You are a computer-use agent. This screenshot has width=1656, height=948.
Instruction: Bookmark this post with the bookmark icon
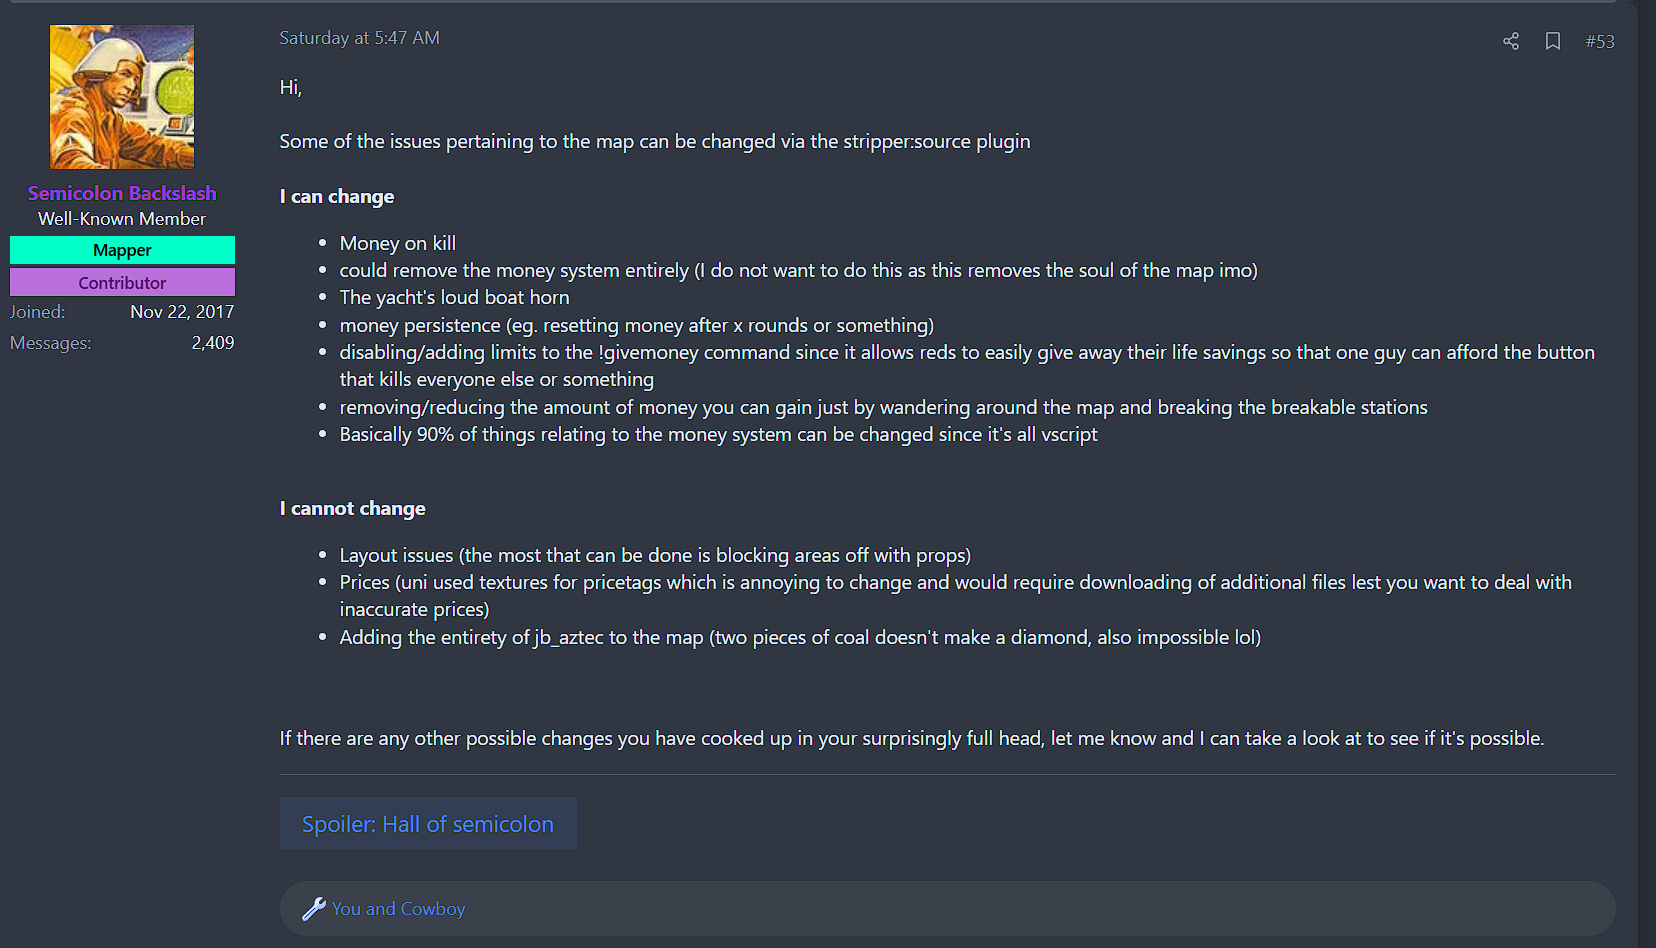point(1553,41)
